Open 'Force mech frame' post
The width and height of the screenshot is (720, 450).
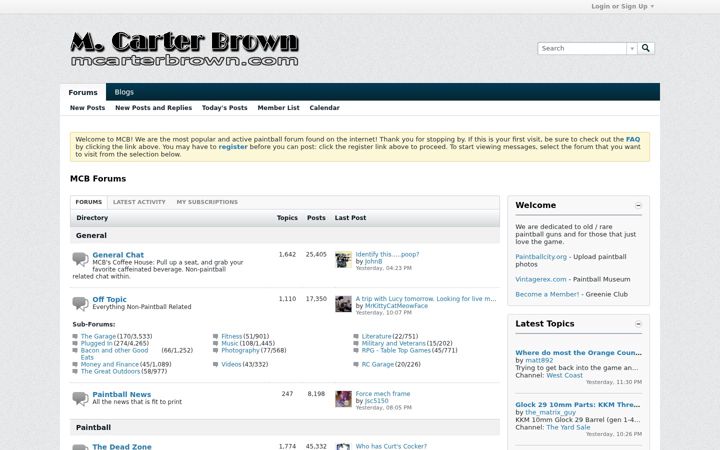click(382, 394)
